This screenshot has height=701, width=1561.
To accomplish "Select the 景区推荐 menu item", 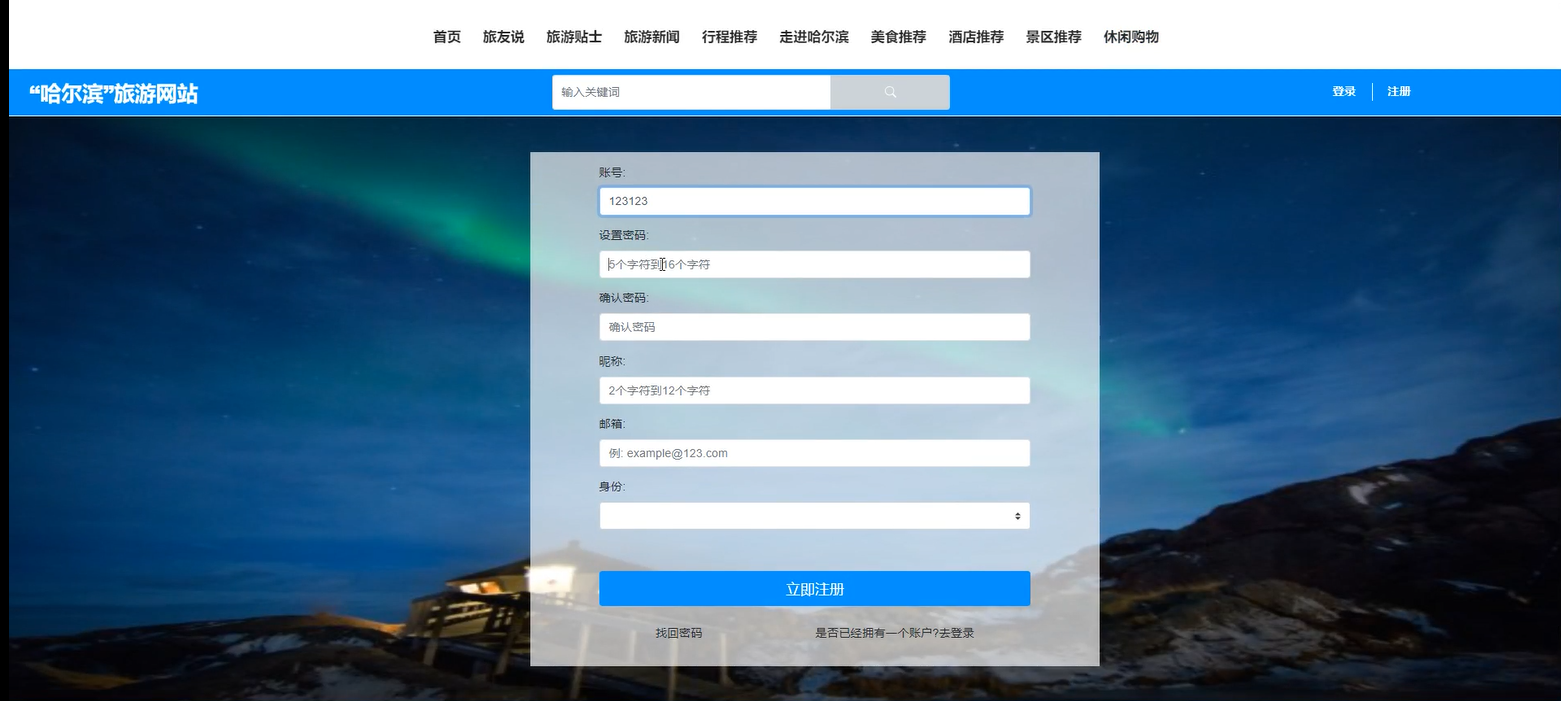I will tap(1053, 37).
